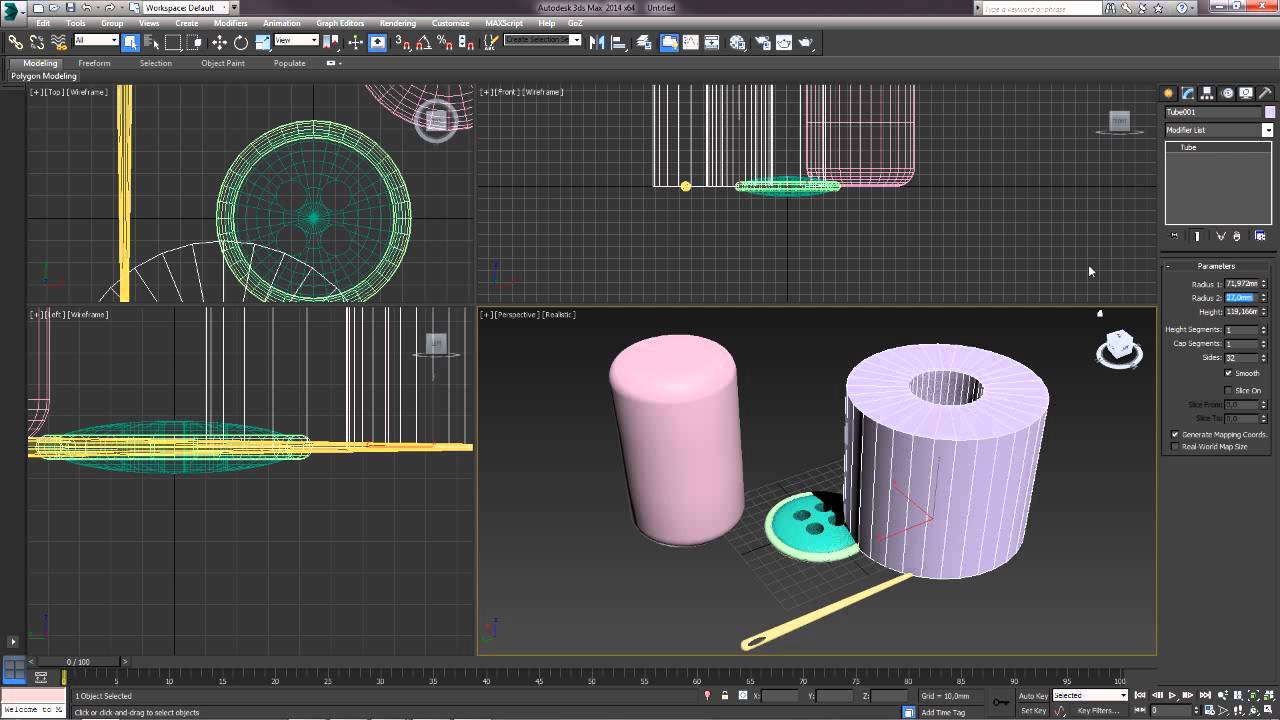1280x720 pixels.
Task: Open Select by Name dialog
Action: (152, 42)
